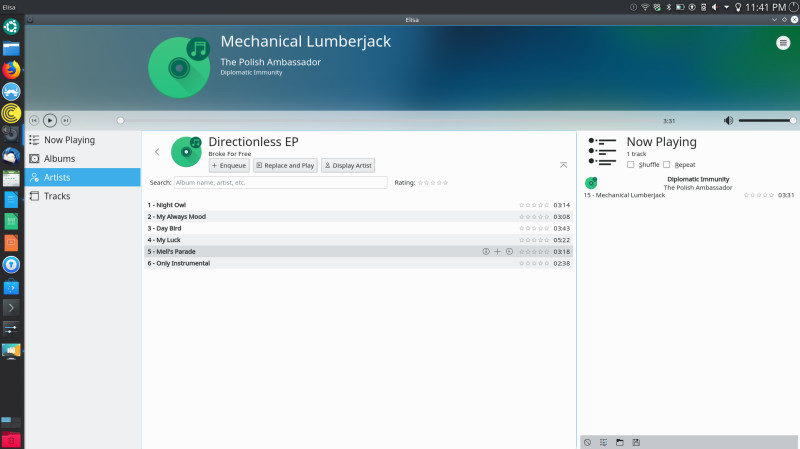Show info for Mell's Parade track
The image size is (800, 449).
pos(486,252)
